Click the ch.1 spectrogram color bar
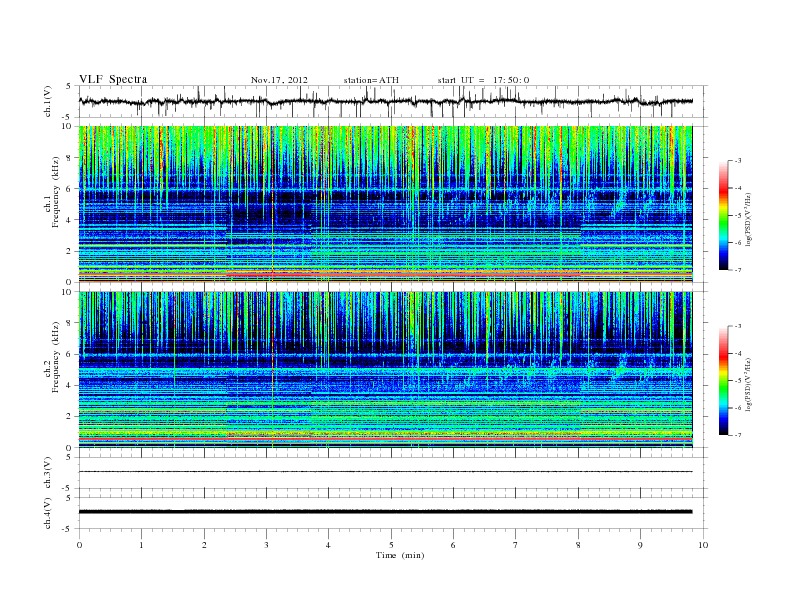 click(723, 216)
